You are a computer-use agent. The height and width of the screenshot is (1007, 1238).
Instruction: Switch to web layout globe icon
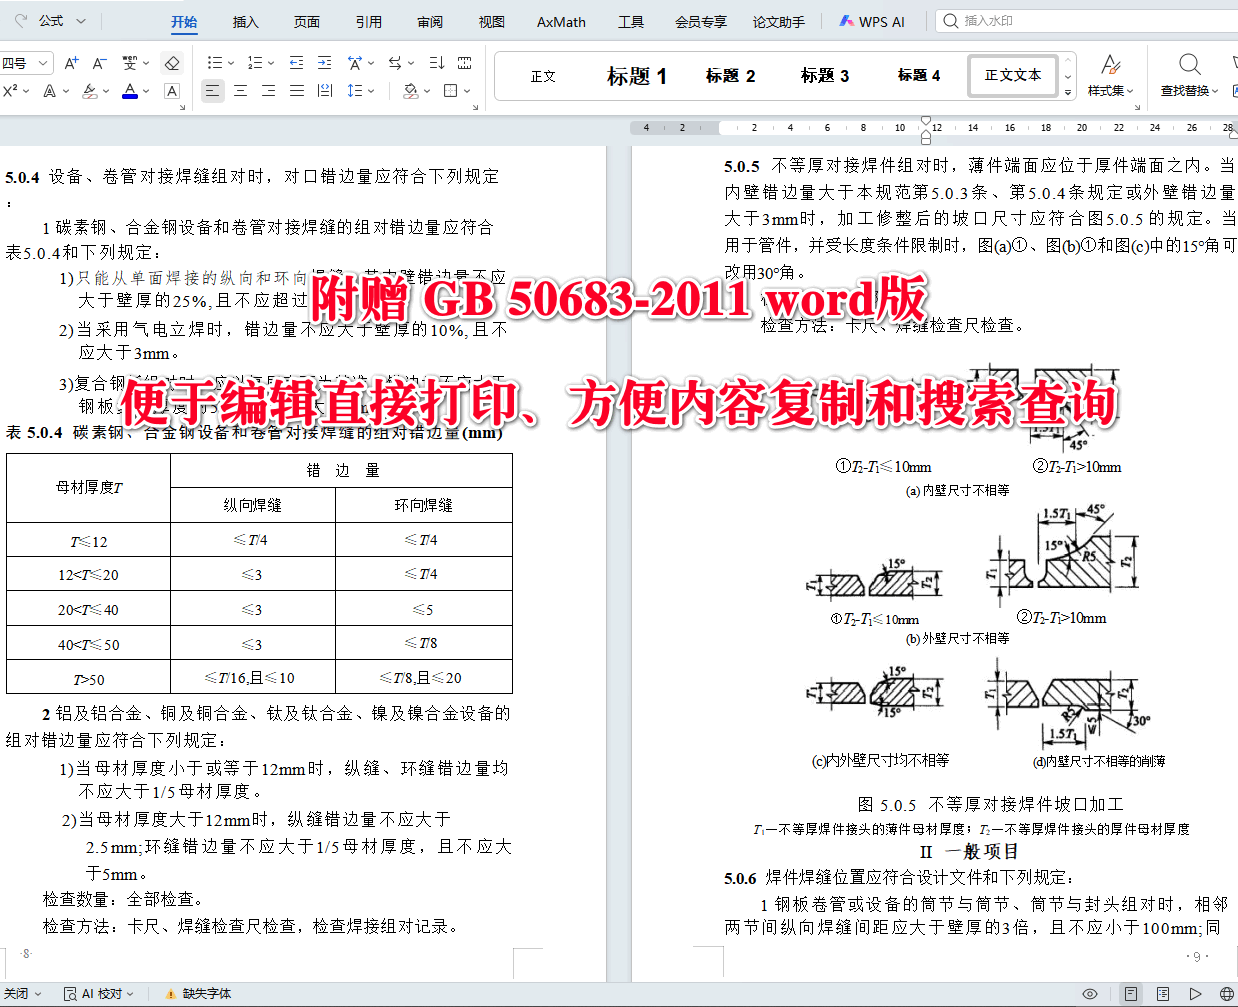click(1227, 994)
